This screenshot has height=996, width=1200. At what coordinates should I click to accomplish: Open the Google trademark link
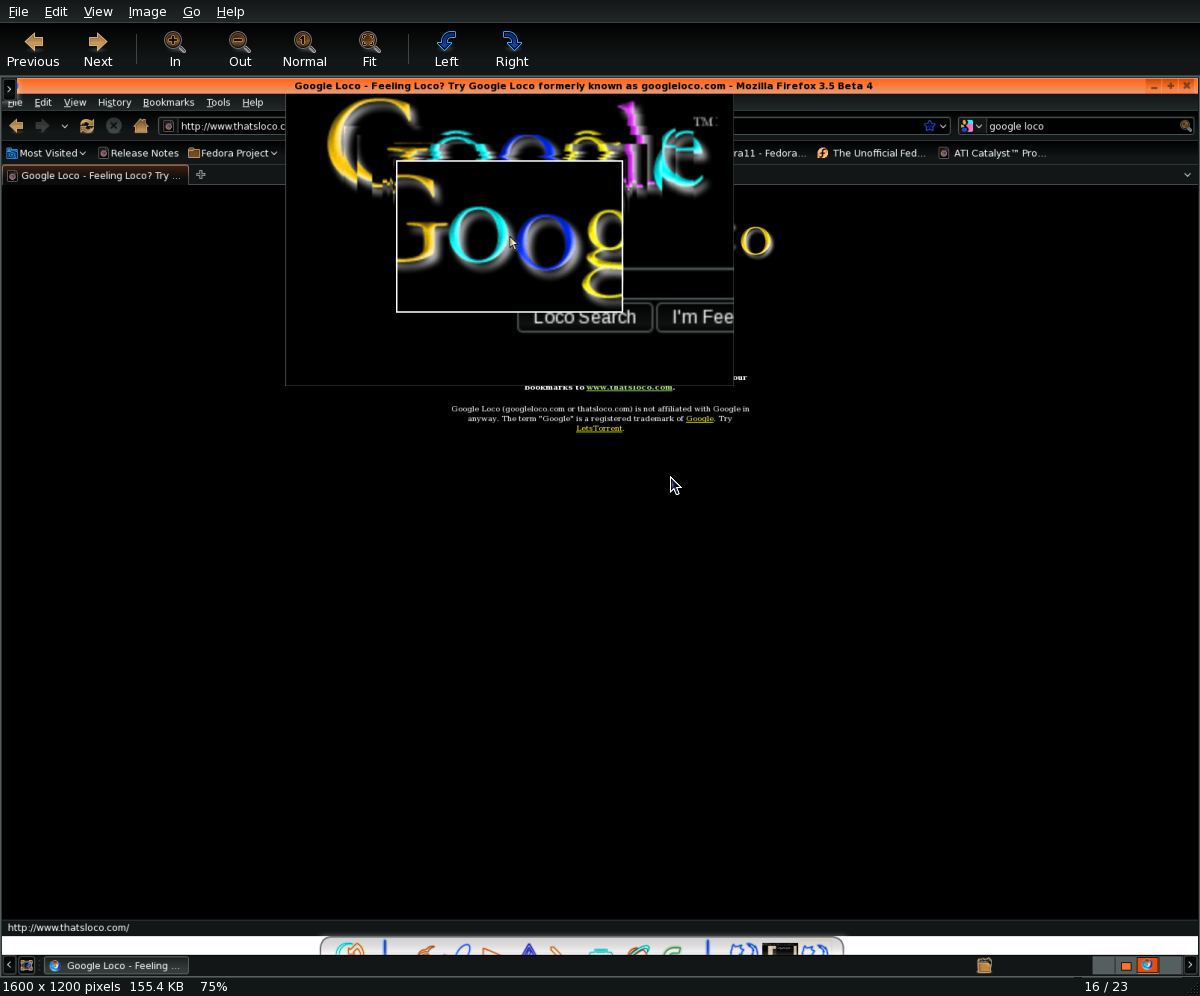pos(700,418)
